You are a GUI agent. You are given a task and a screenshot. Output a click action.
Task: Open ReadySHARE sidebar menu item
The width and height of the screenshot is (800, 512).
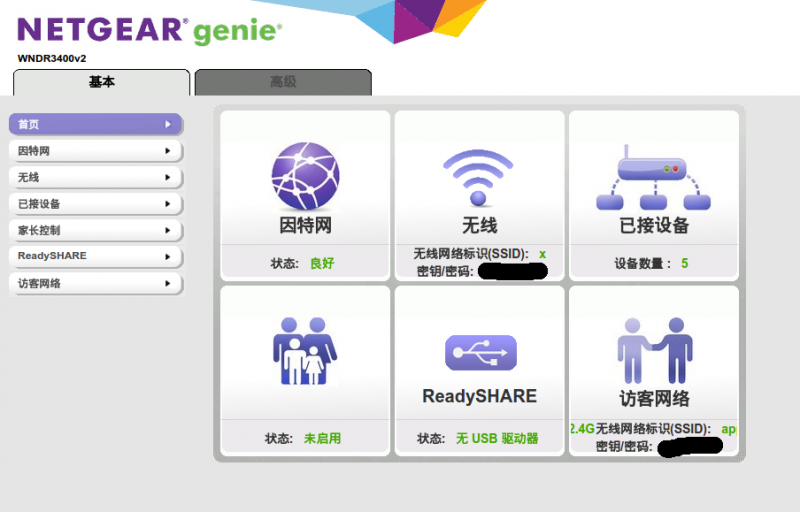pos(95,257)
